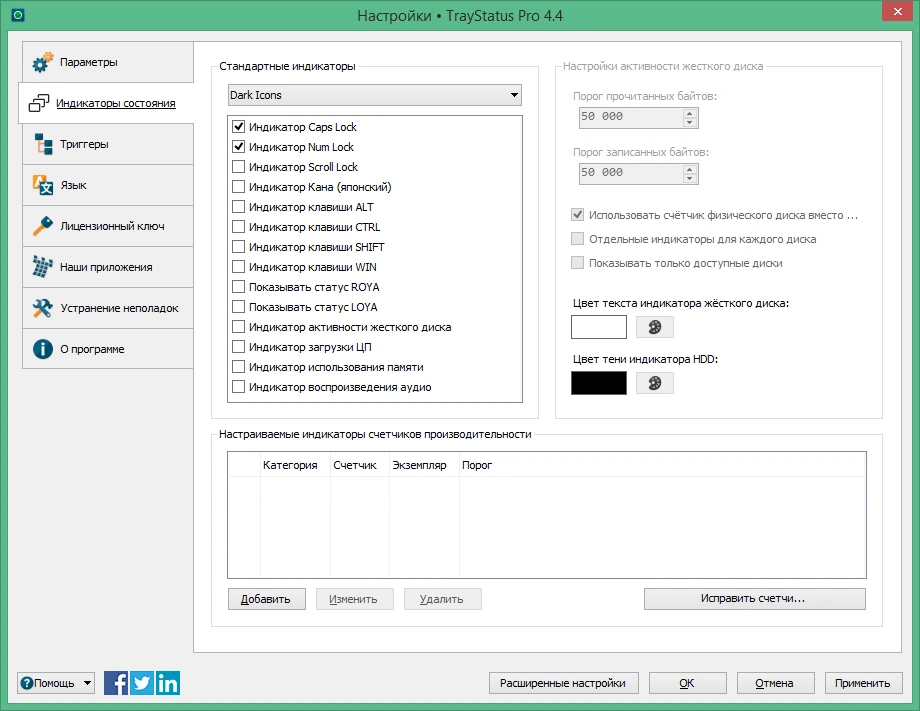Enable Индикатор клавиши WIN checkbox
Viewport: 920px width, 711px height.
[x=238, y=267]
